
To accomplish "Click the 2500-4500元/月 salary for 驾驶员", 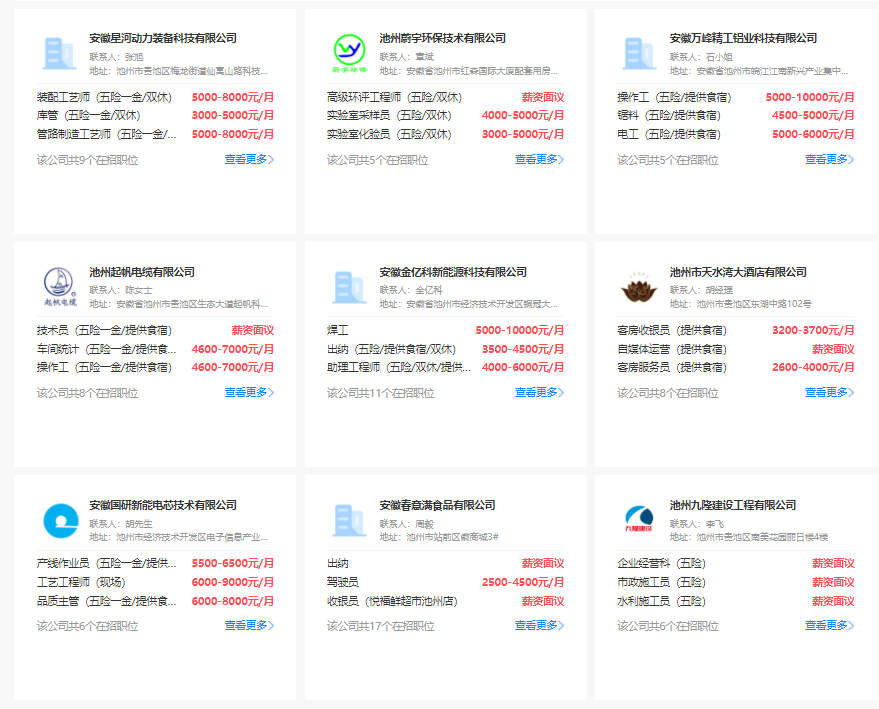I will click(523, 582).
